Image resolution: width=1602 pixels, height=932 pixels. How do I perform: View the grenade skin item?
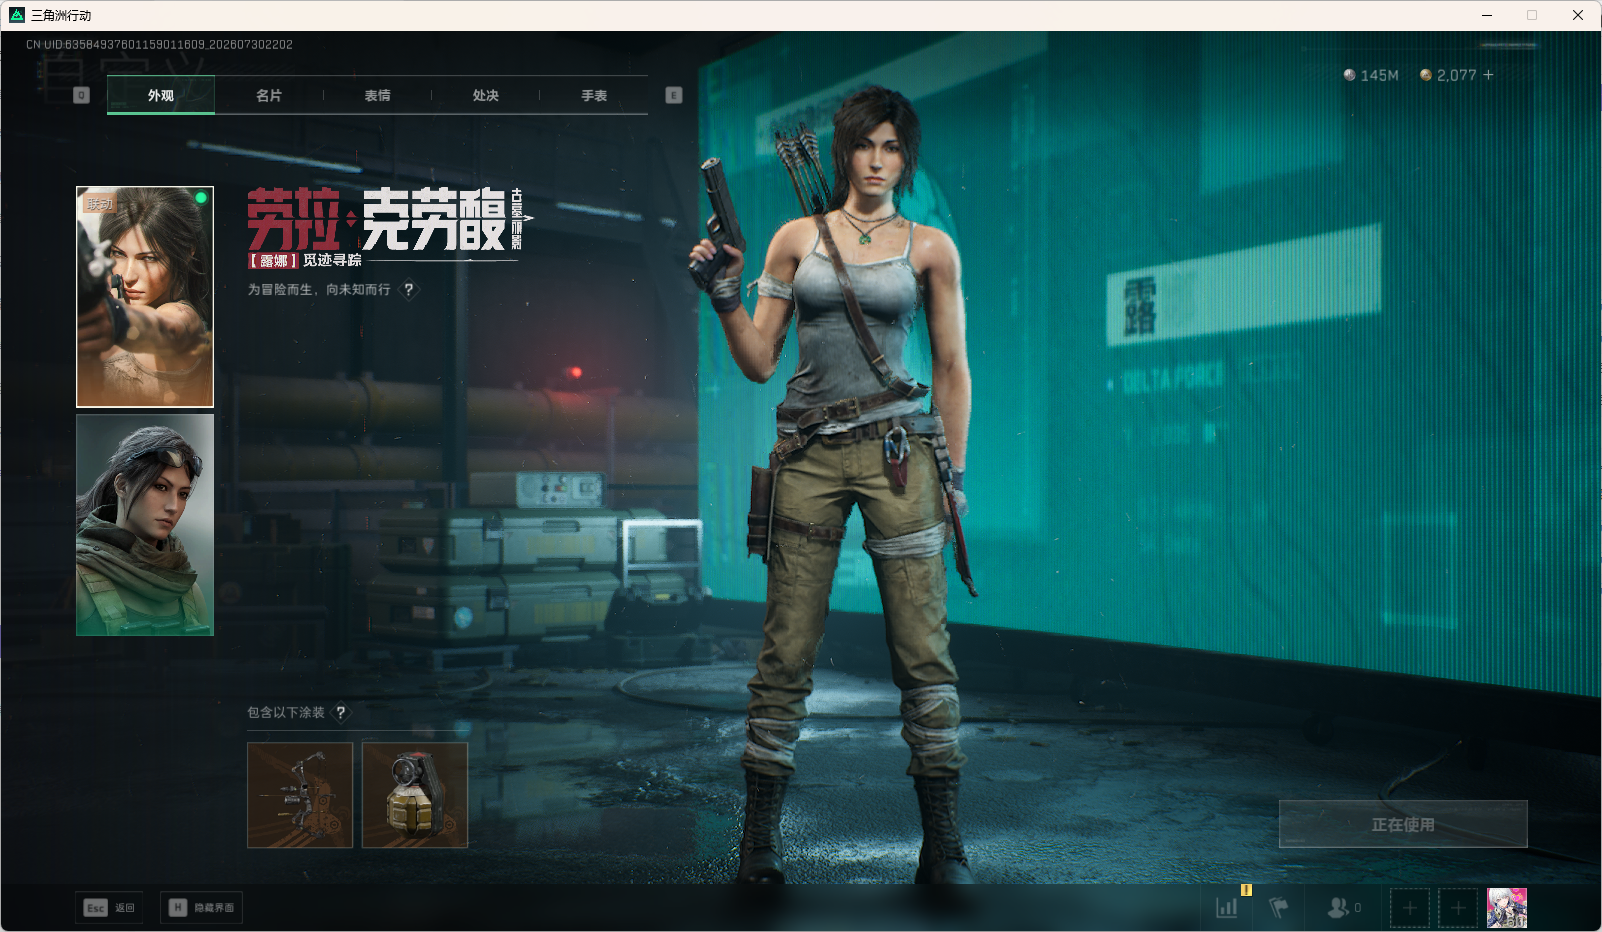click(x=415, y=795)
